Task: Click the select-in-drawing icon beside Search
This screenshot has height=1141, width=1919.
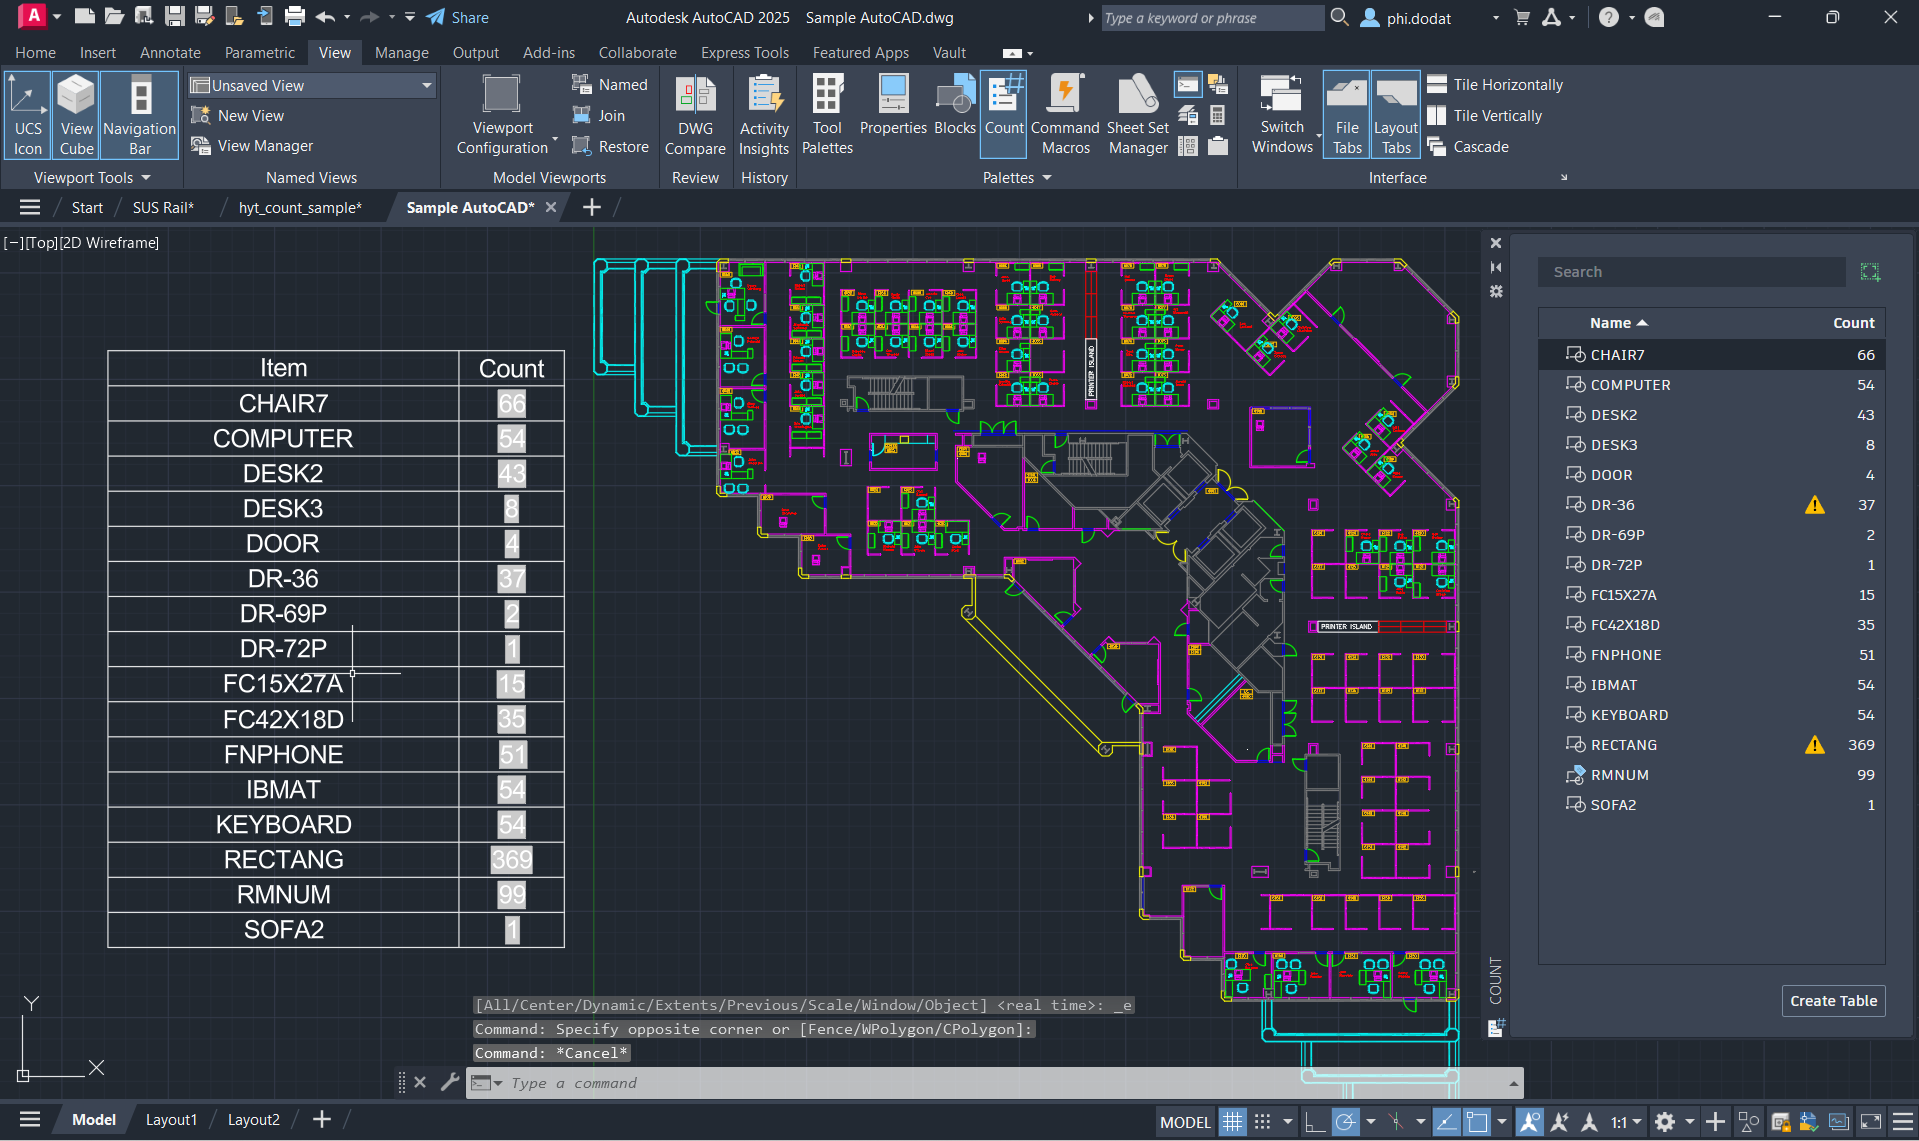Action: [1870, 272]
